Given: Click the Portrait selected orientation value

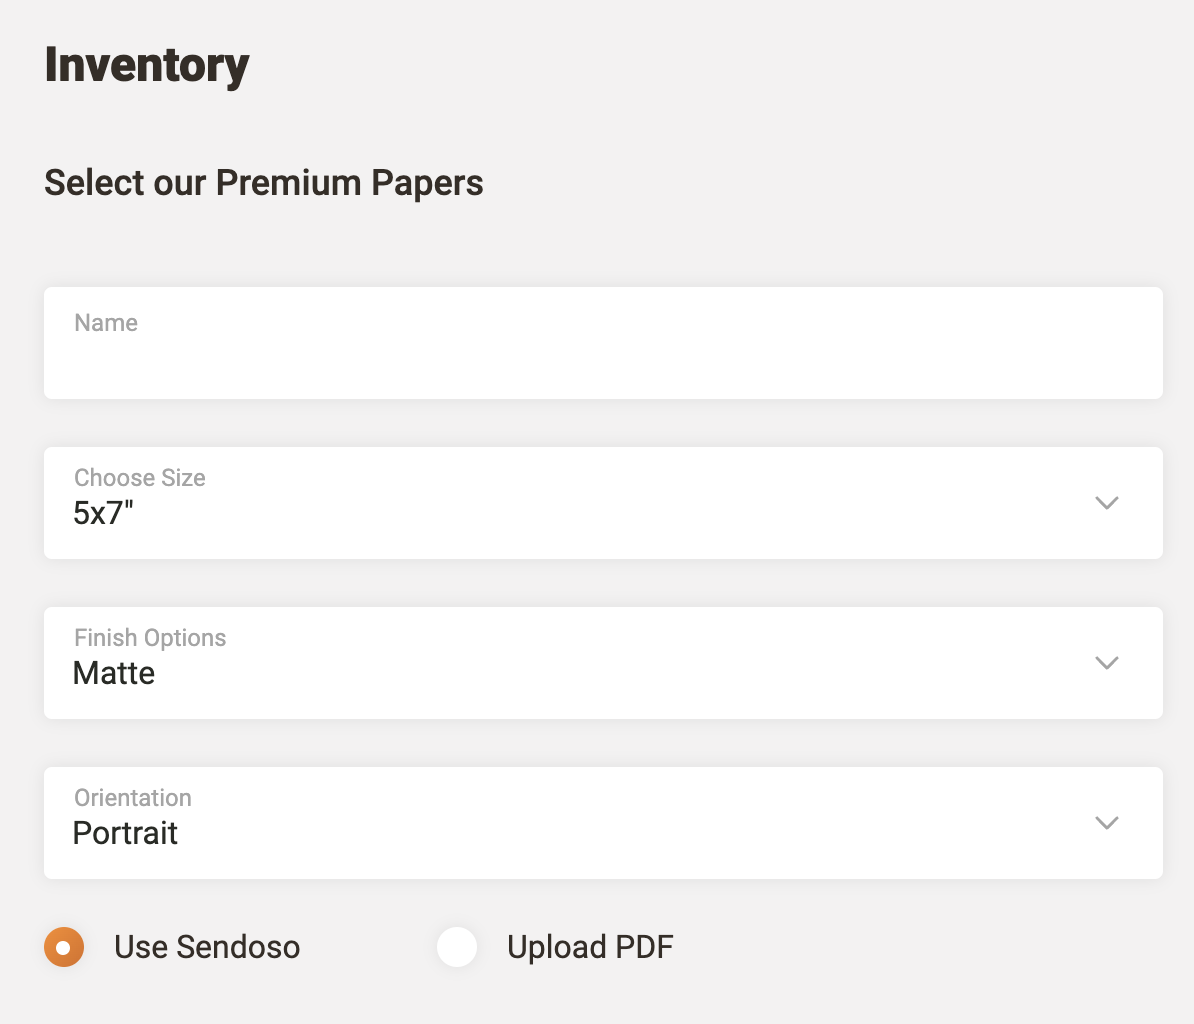Looking at the screenshot, I should tap(125, 833).
